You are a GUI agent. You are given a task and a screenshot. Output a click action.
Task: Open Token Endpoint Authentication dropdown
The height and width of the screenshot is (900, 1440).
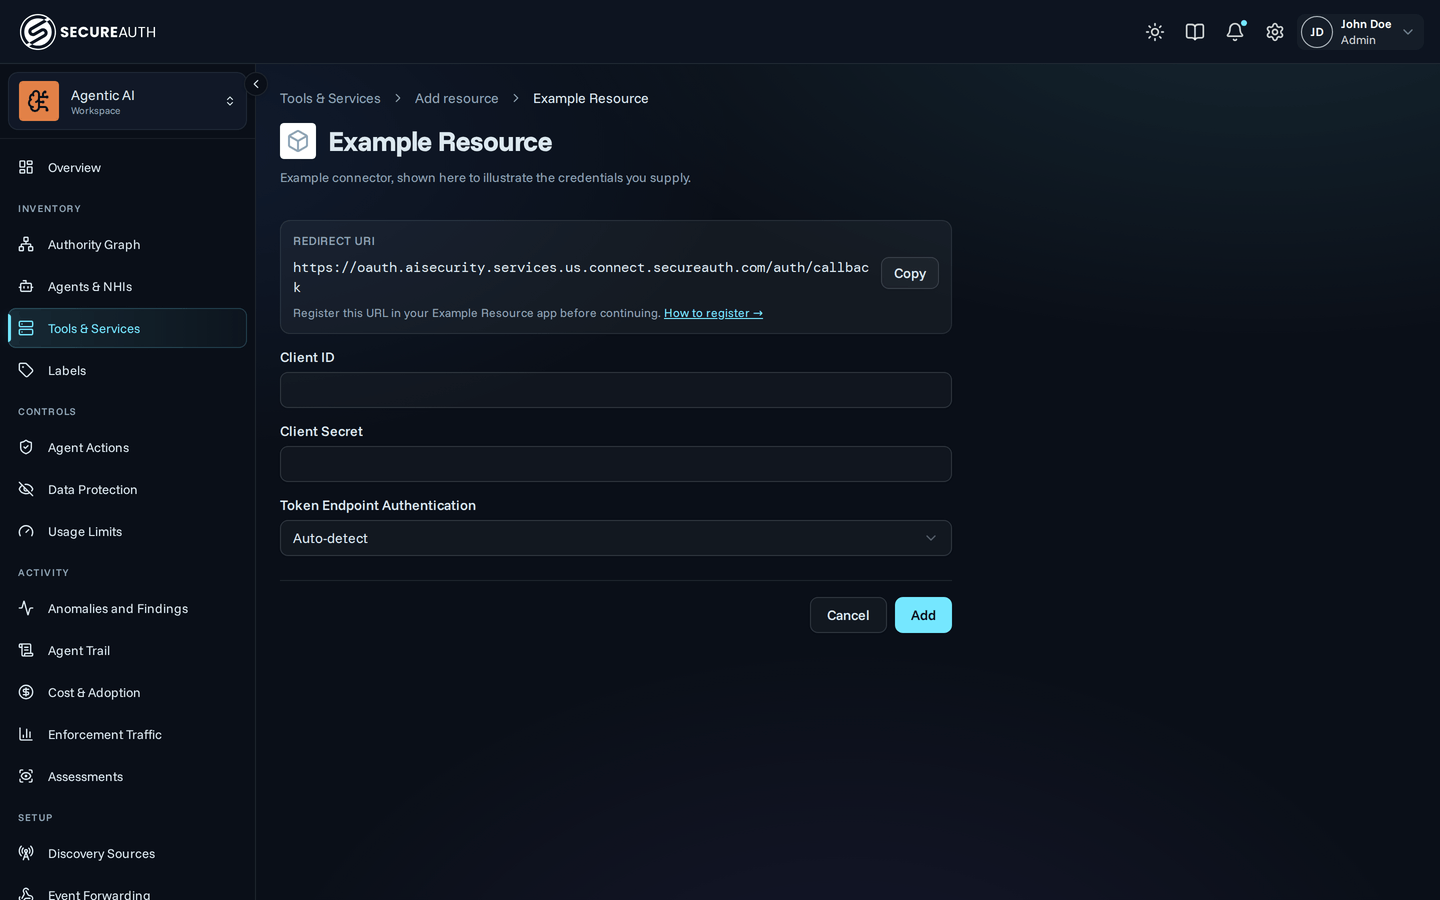click(616, 538)
